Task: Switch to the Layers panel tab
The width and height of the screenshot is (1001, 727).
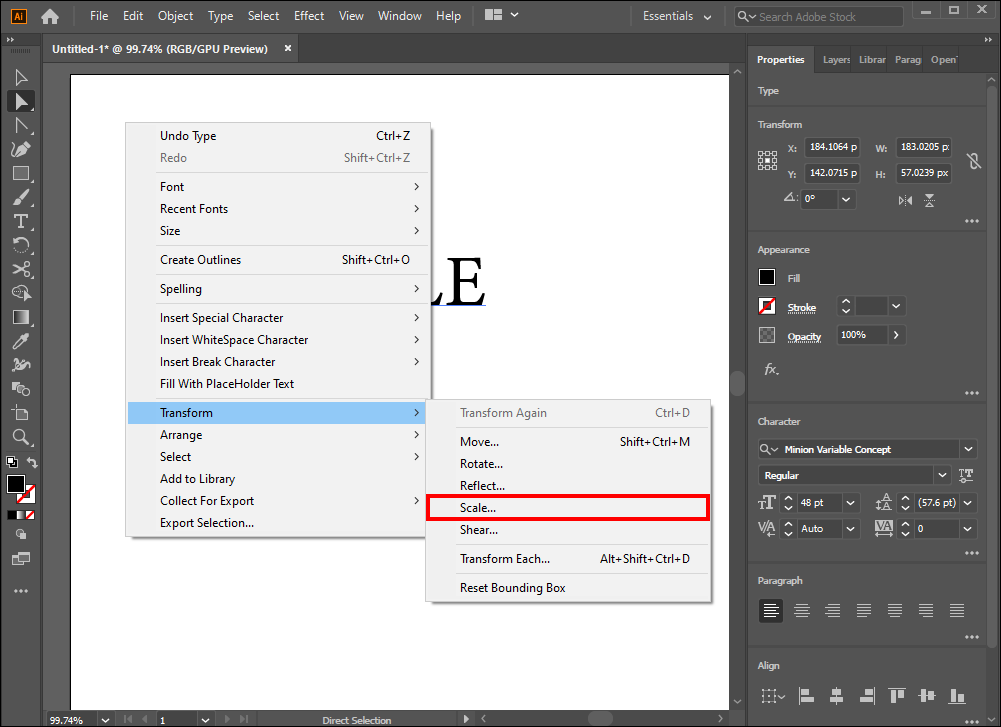Action: pos(836,60)
